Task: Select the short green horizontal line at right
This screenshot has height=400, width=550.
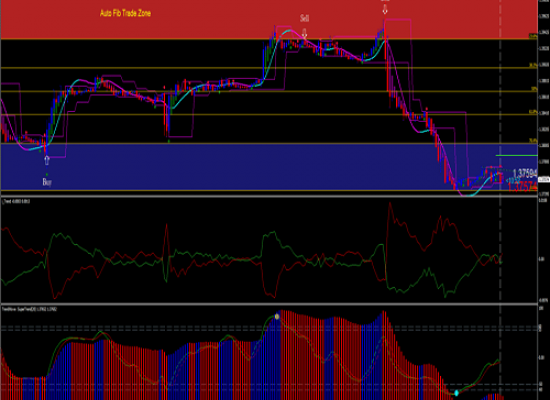Action: click(x=516, y=155)
